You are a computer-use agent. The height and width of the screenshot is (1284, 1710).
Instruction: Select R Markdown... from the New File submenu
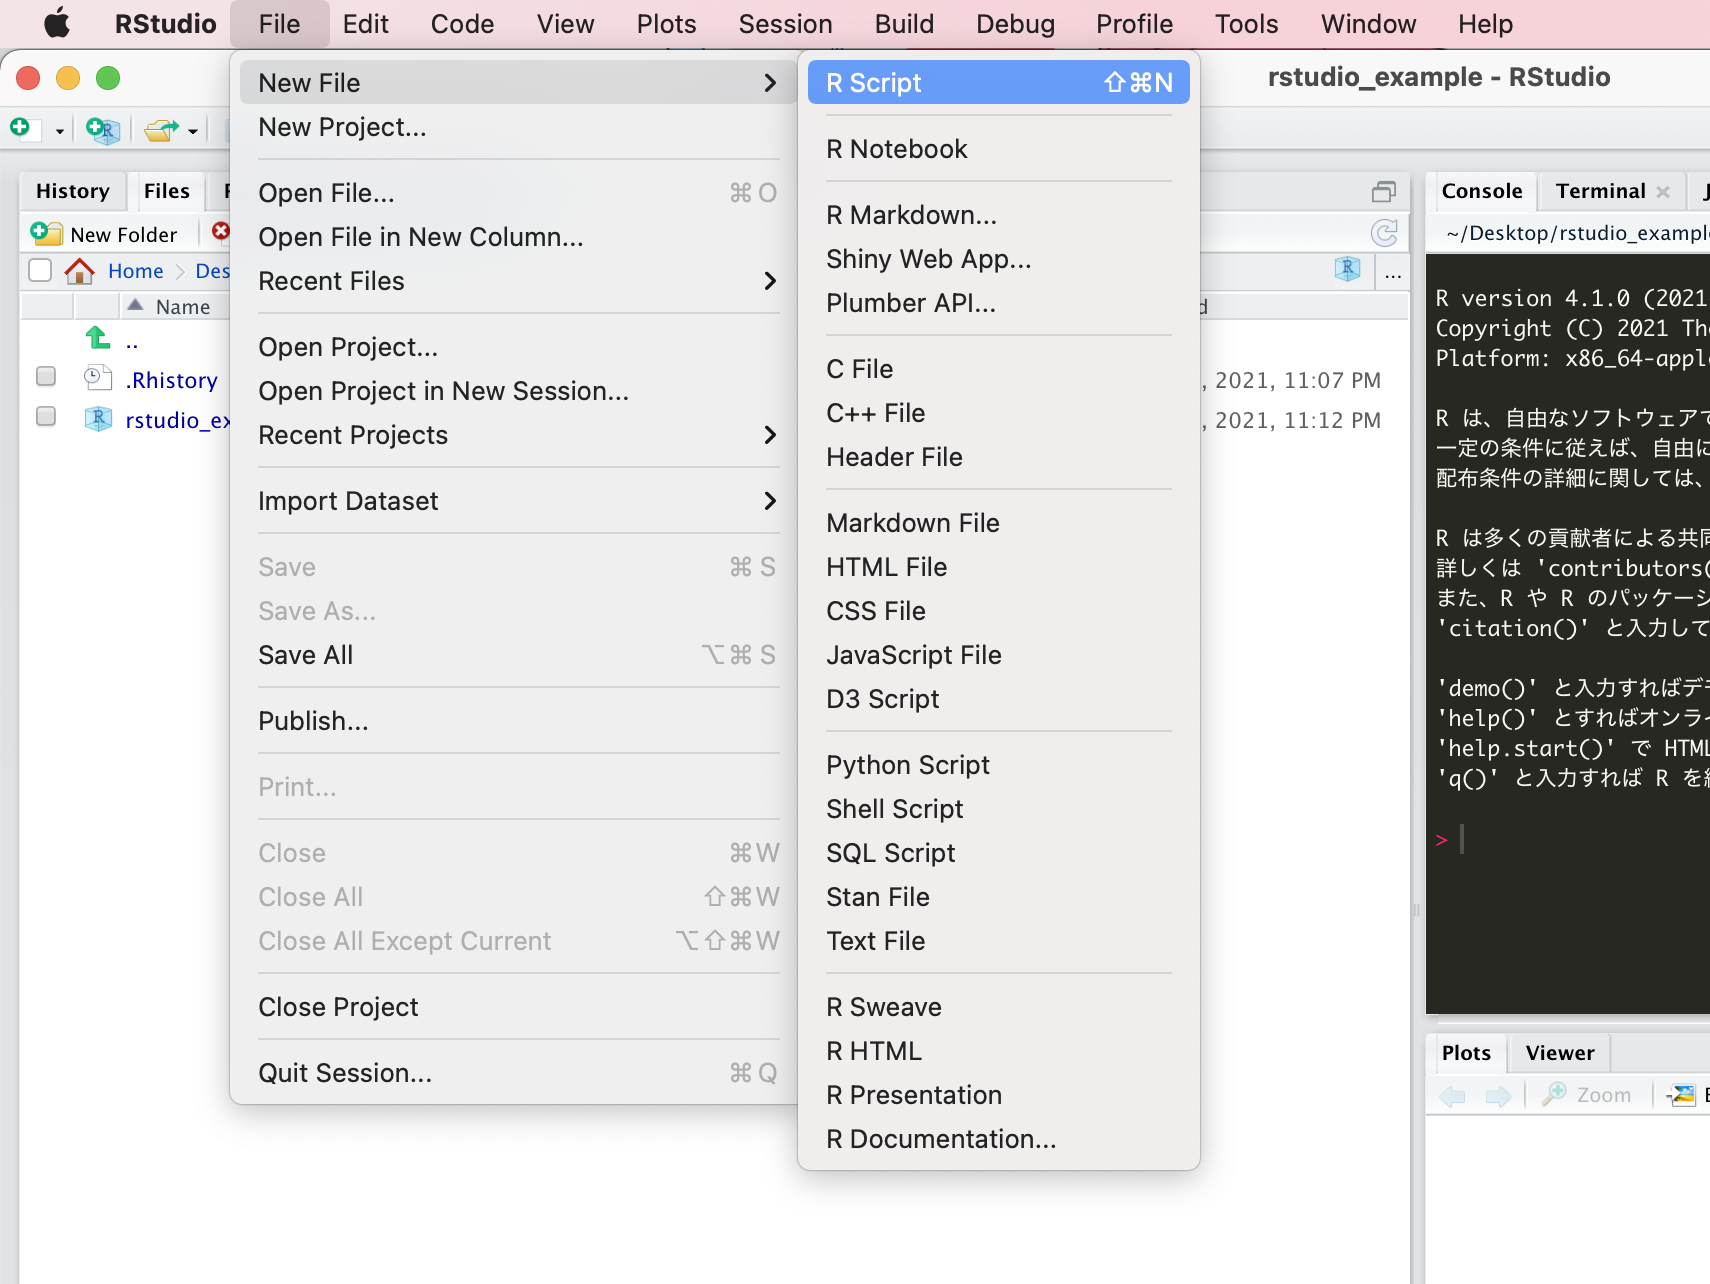911,215
